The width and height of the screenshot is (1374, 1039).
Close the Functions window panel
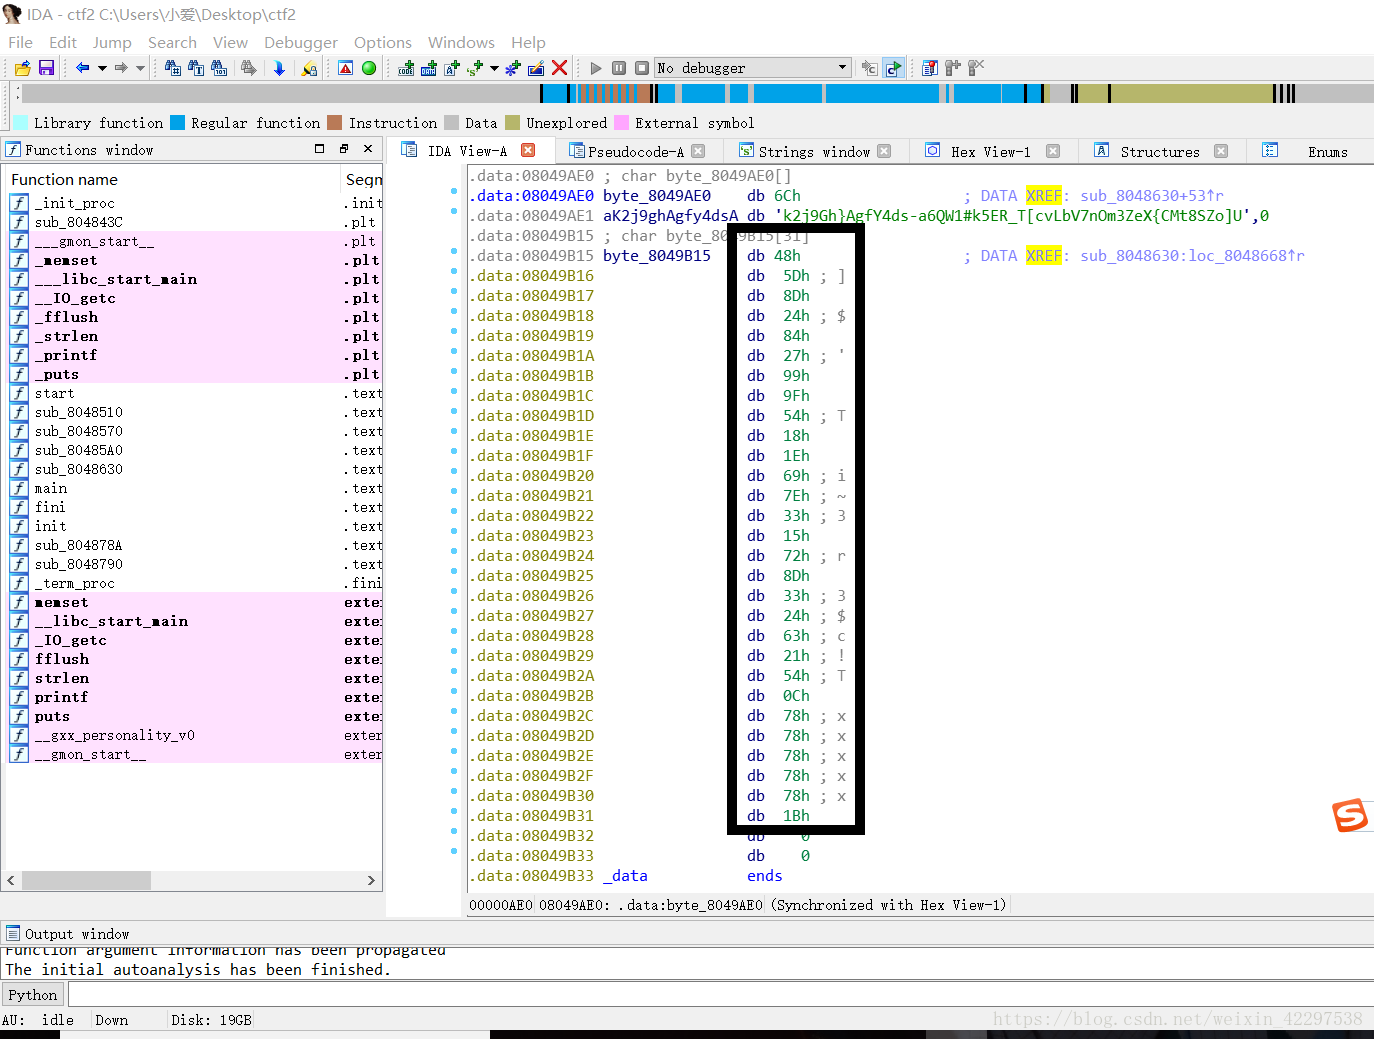(368, 149)
